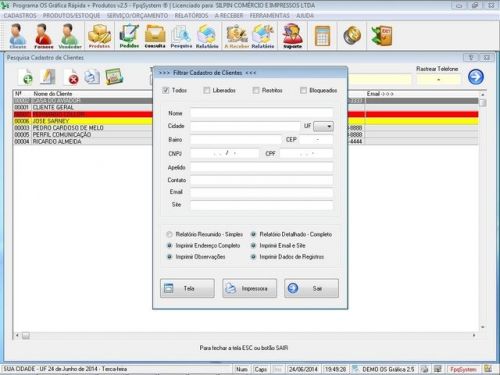This screenshot has height=375, width=500.
Task: Click the Impressora button
Action: pyautogui.click(x=250, y=288)
